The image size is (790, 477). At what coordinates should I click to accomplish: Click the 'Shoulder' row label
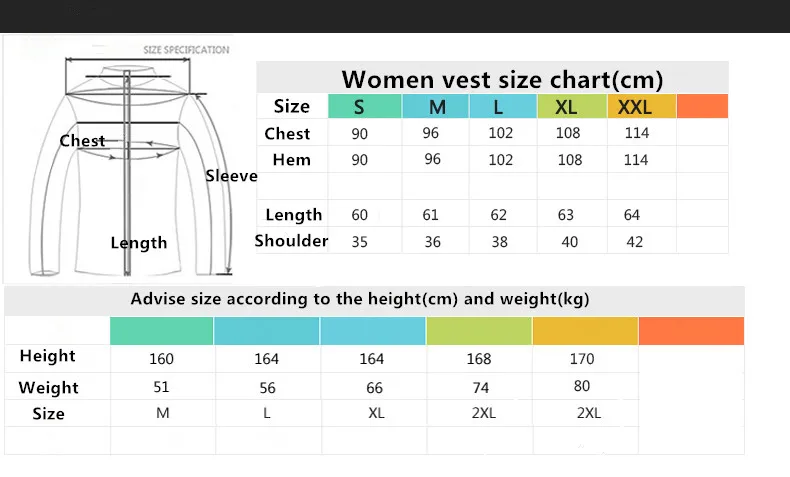point(291,241)
